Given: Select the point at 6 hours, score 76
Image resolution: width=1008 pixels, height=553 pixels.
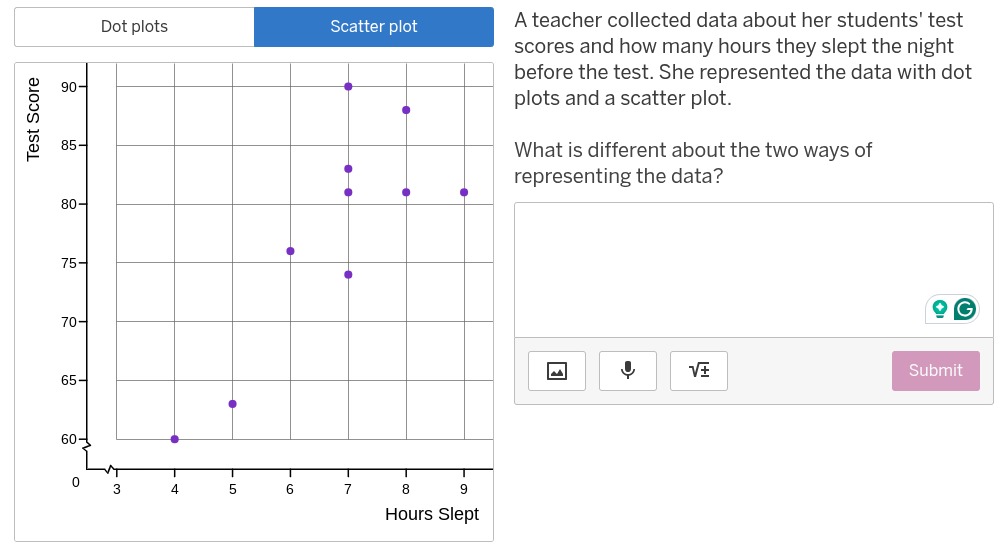Looking at the screenshot, I should (291, 251).
